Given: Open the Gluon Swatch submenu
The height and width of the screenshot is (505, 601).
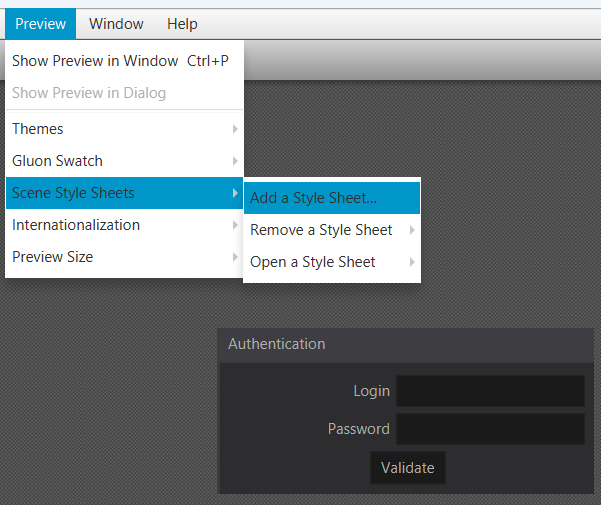Looking at the screenshot, I should (x=125, y=161).
